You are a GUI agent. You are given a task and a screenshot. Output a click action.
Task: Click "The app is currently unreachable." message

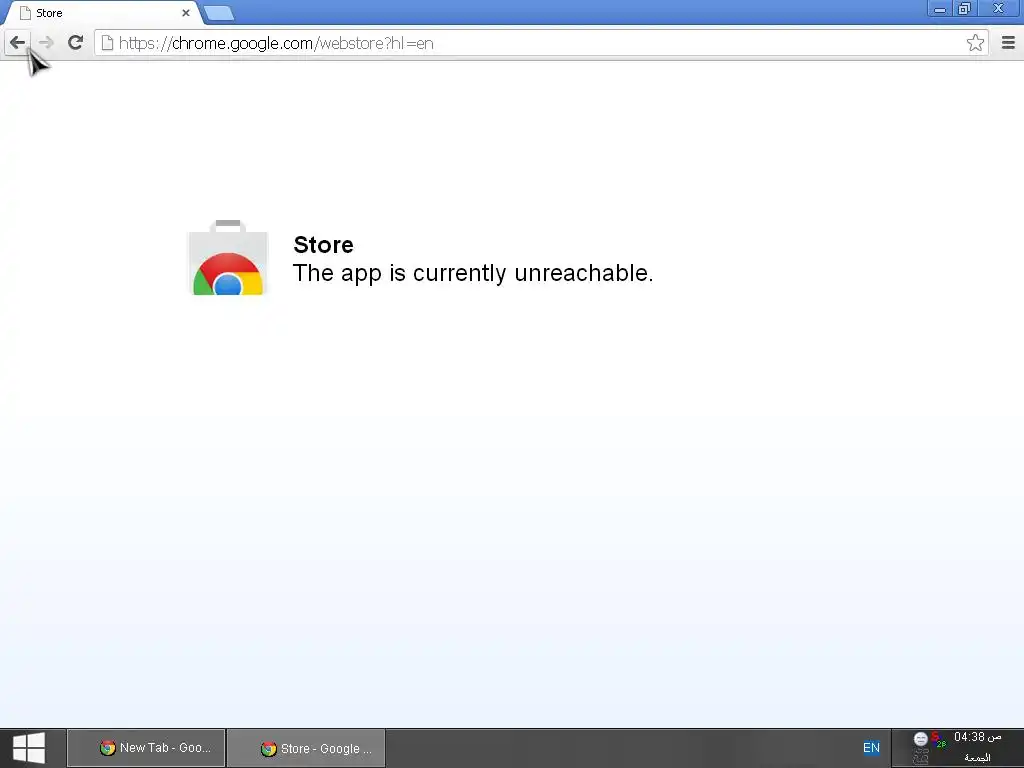[x=473, y=273]
